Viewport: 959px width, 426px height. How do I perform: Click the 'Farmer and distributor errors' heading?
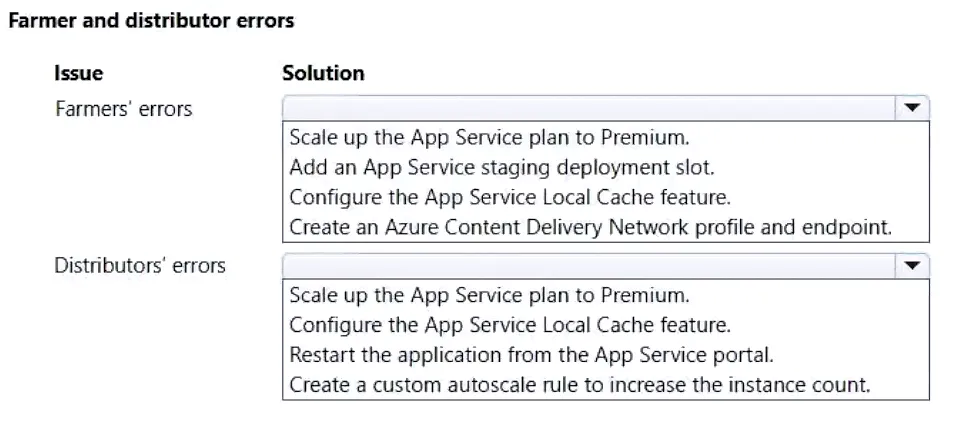[152, 21]
